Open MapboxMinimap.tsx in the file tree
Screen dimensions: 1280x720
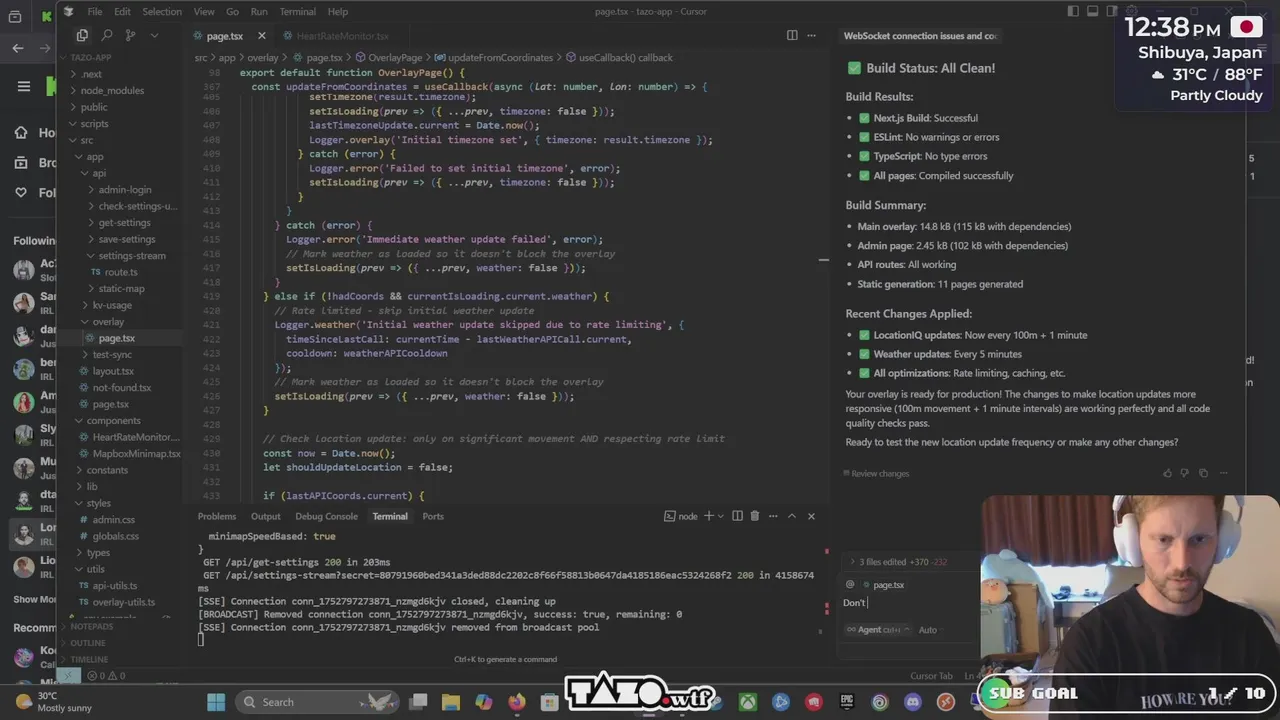click(136, 453)
